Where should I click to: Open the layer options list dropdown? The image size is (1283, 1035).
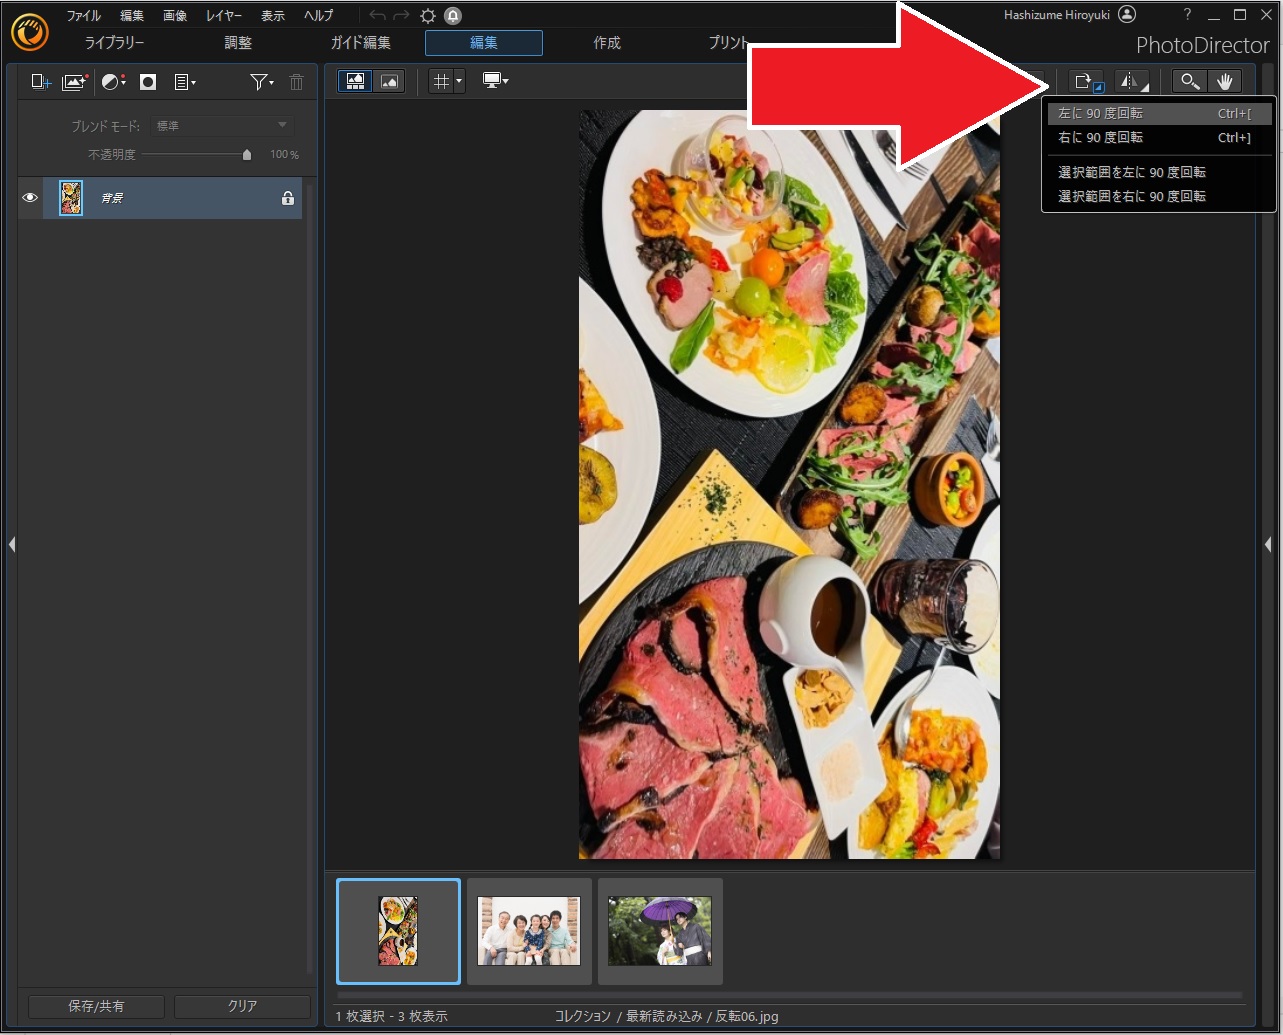click(x=185, y=82)
